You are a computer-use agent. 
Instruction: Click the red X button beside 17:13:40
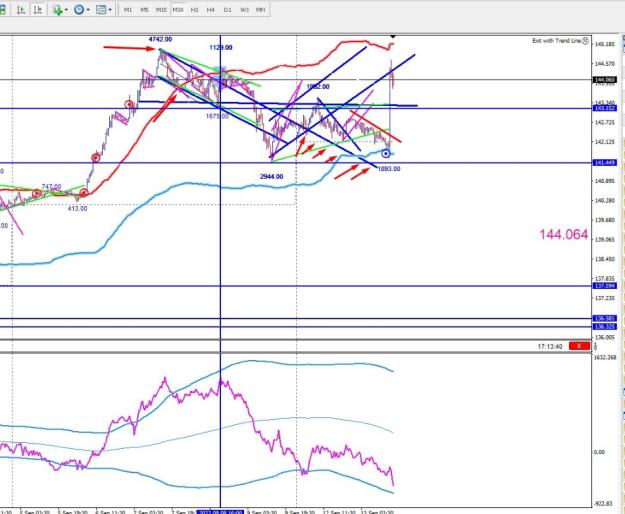tap(579, 346)
